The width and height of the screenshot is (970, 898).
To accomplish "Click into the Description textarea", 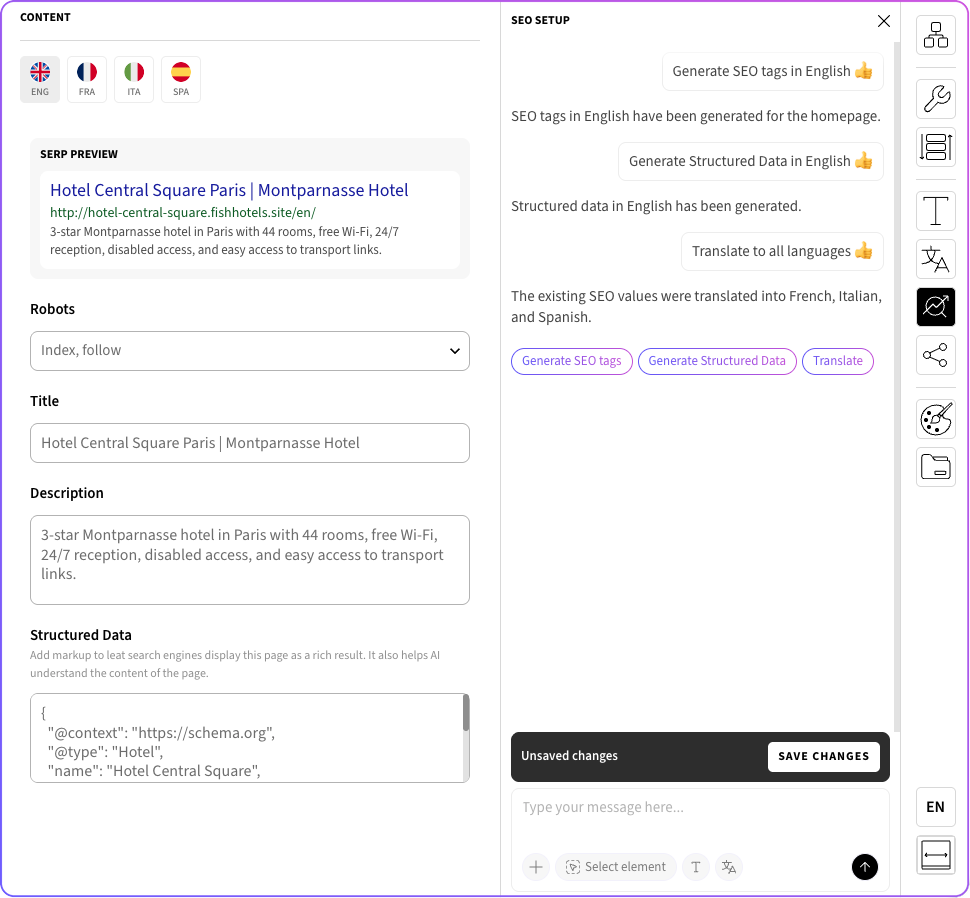I will tap(250, 560).
